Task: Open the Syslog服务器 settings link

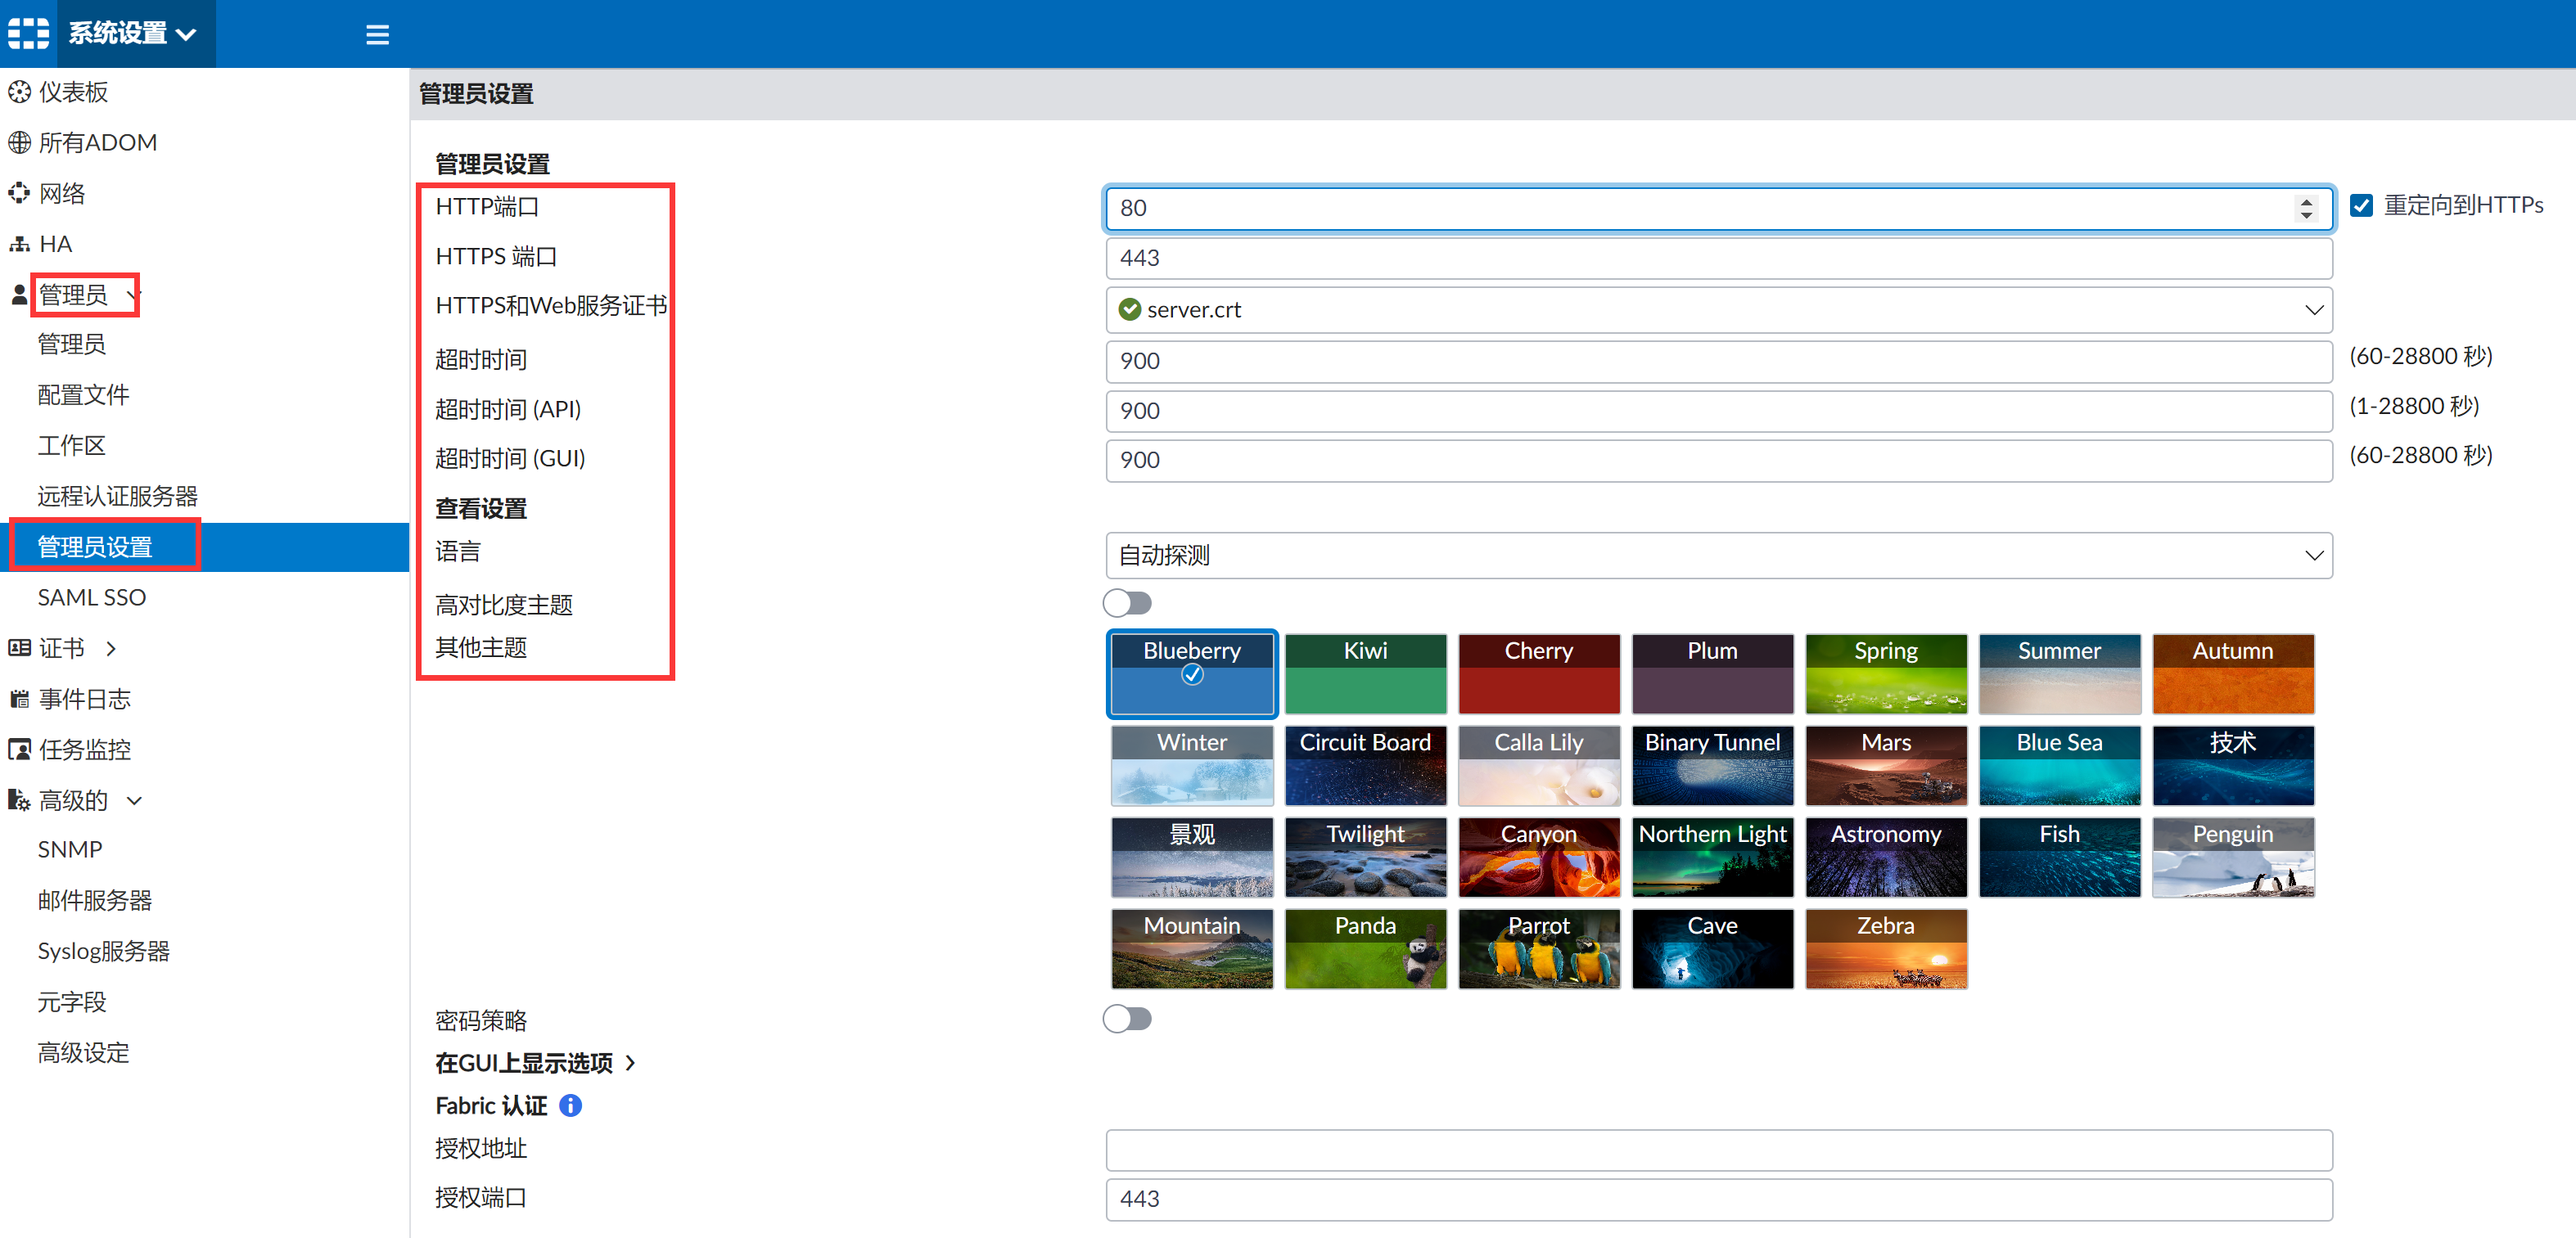Action: 103,951
